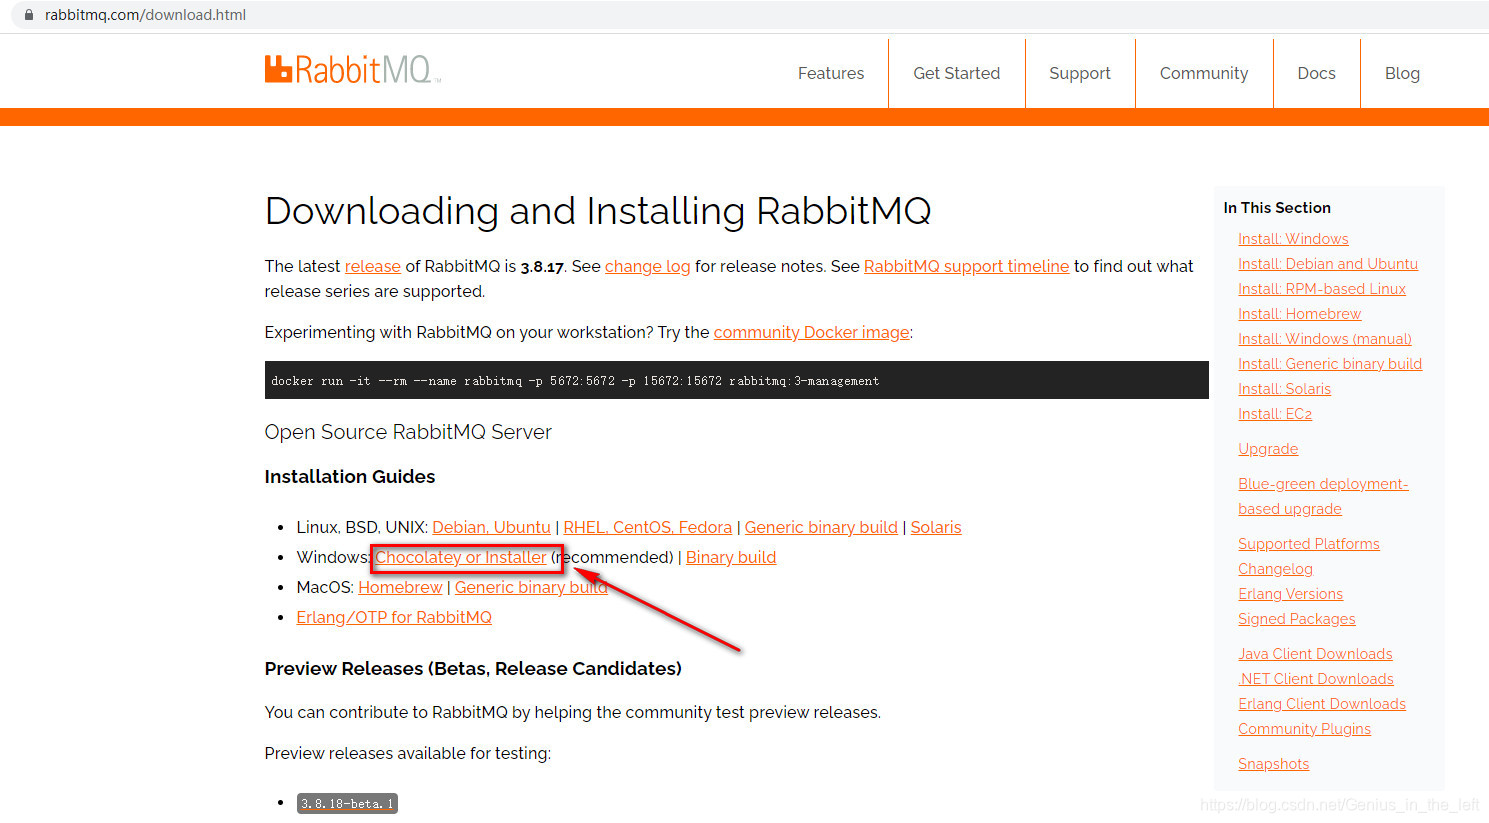Click the lock icon in address bar
Image resolution: width=1489 pixels, height=823 pixels.
[x=29, y=15]
